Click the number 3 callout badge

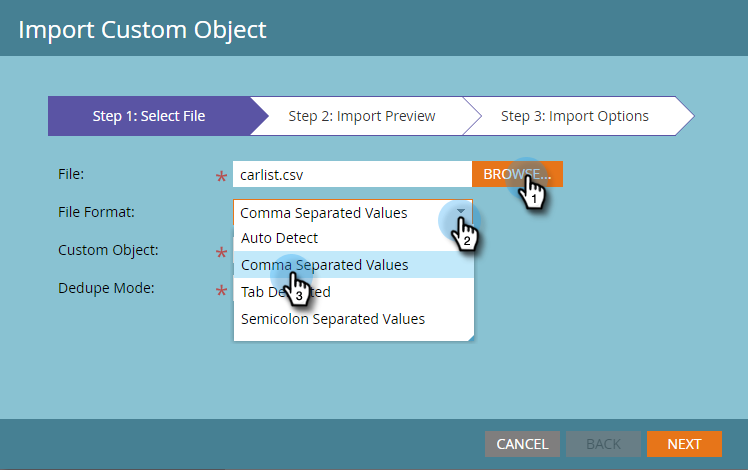point(298,295)
